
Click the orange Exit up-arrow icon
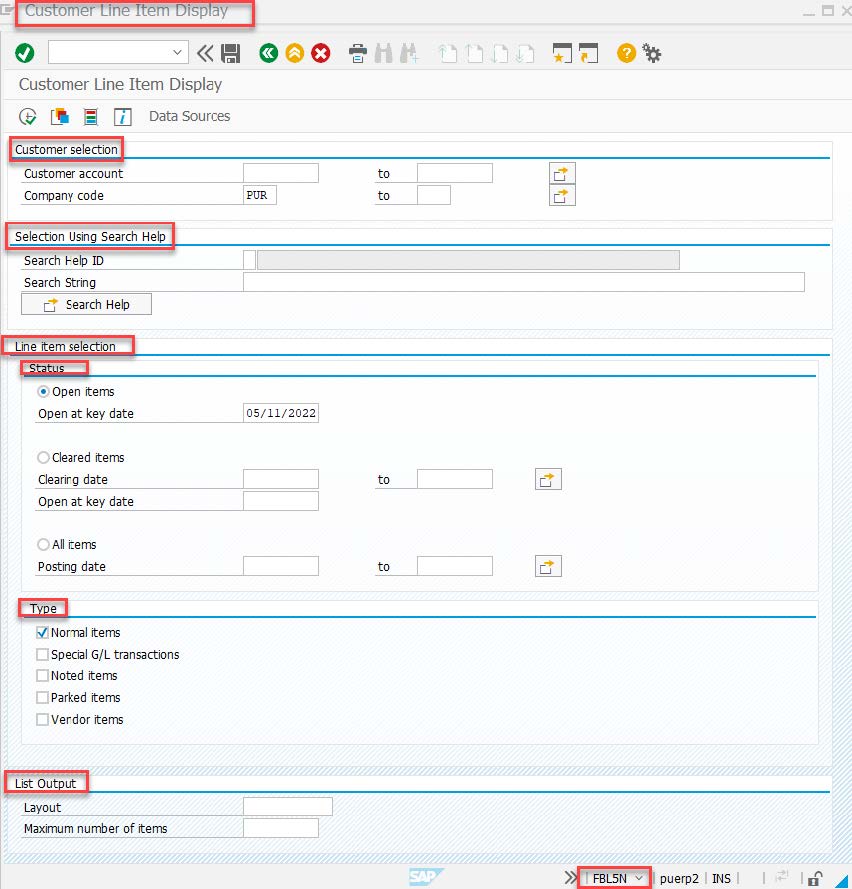coord(294,53)
